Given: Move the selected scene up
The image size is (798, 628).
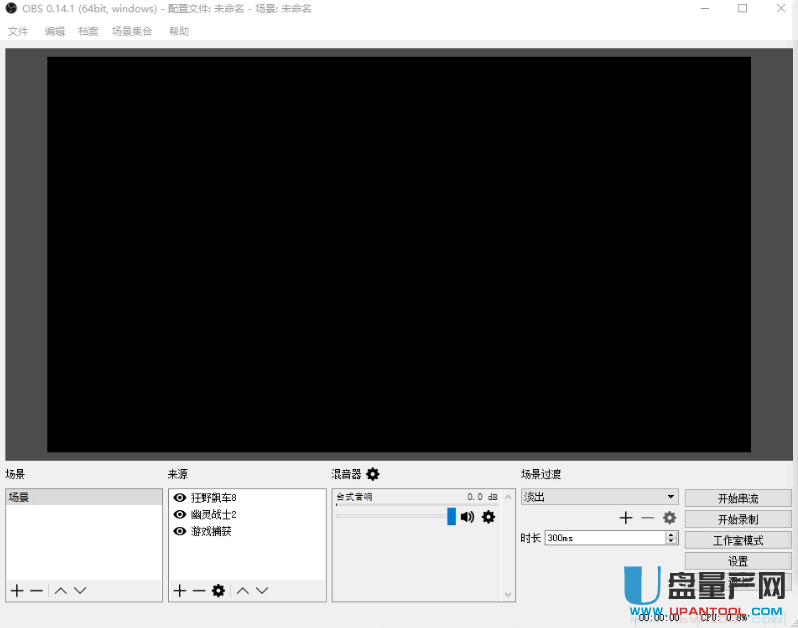Looking at the screenshot, I should [61, 590].
